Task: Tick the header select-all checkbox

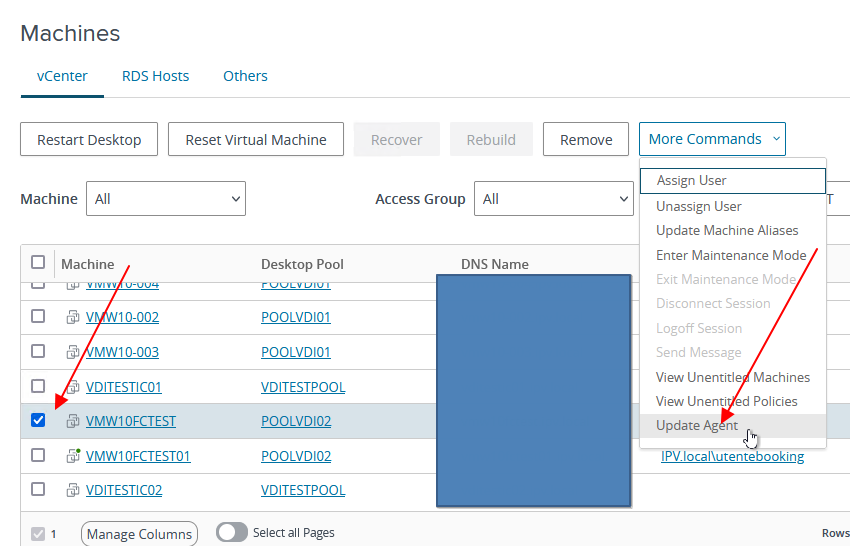Action: pyautogui.click(x=38, y=262)
